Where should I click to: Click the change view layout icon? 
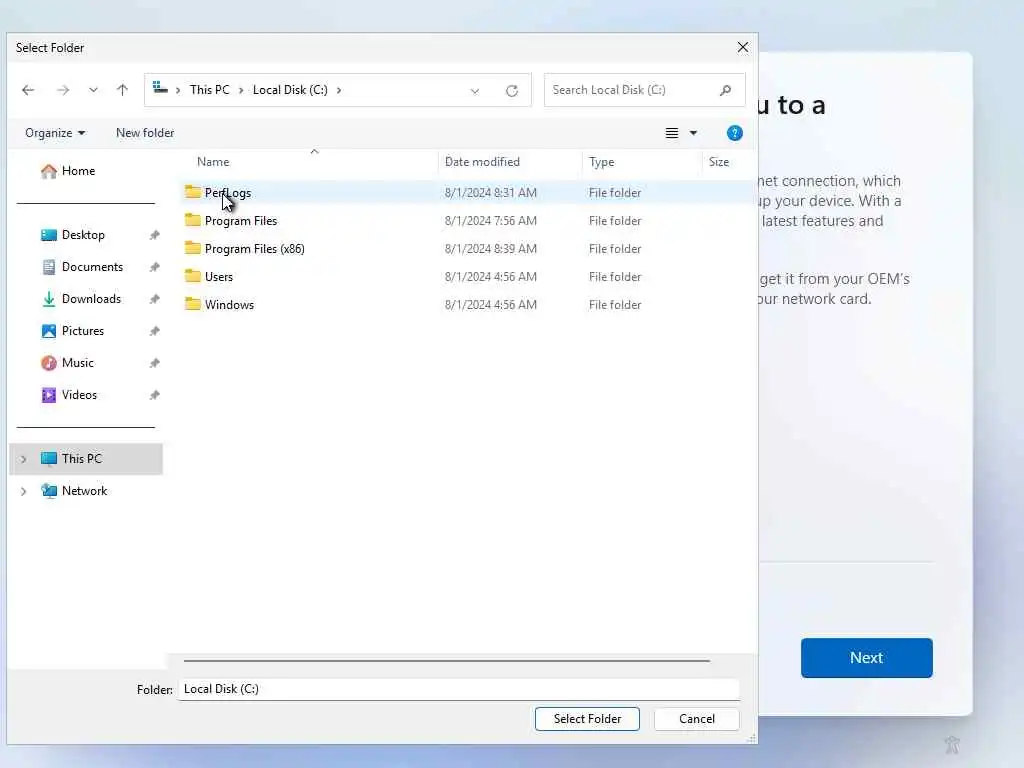click(671, 133)
